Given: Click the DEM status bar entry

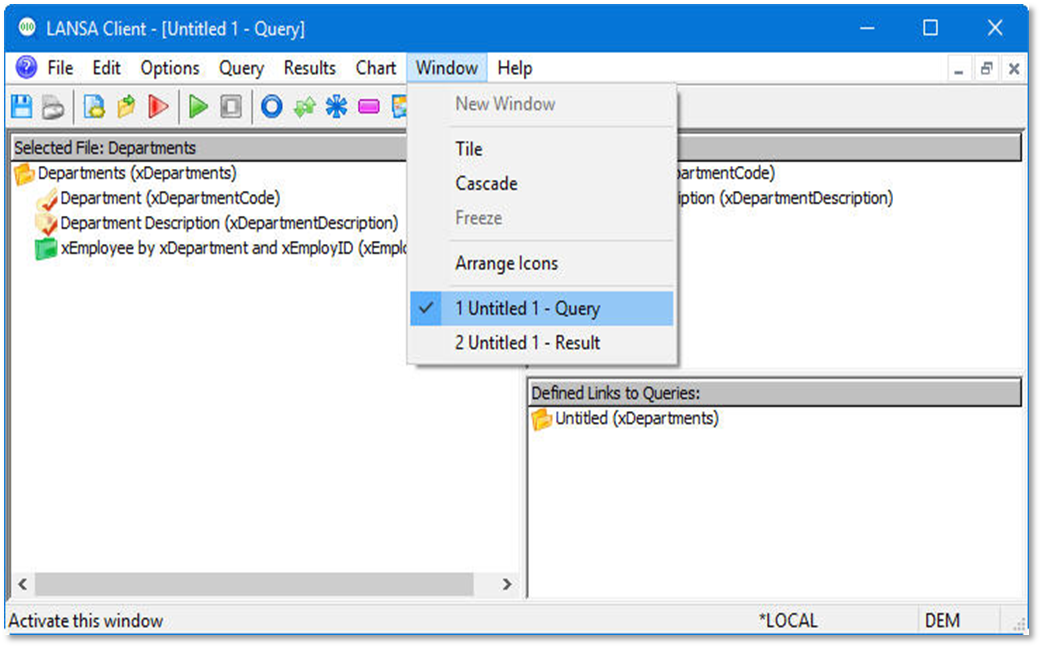Looking at the screenshot, I should tap(942, 620).
